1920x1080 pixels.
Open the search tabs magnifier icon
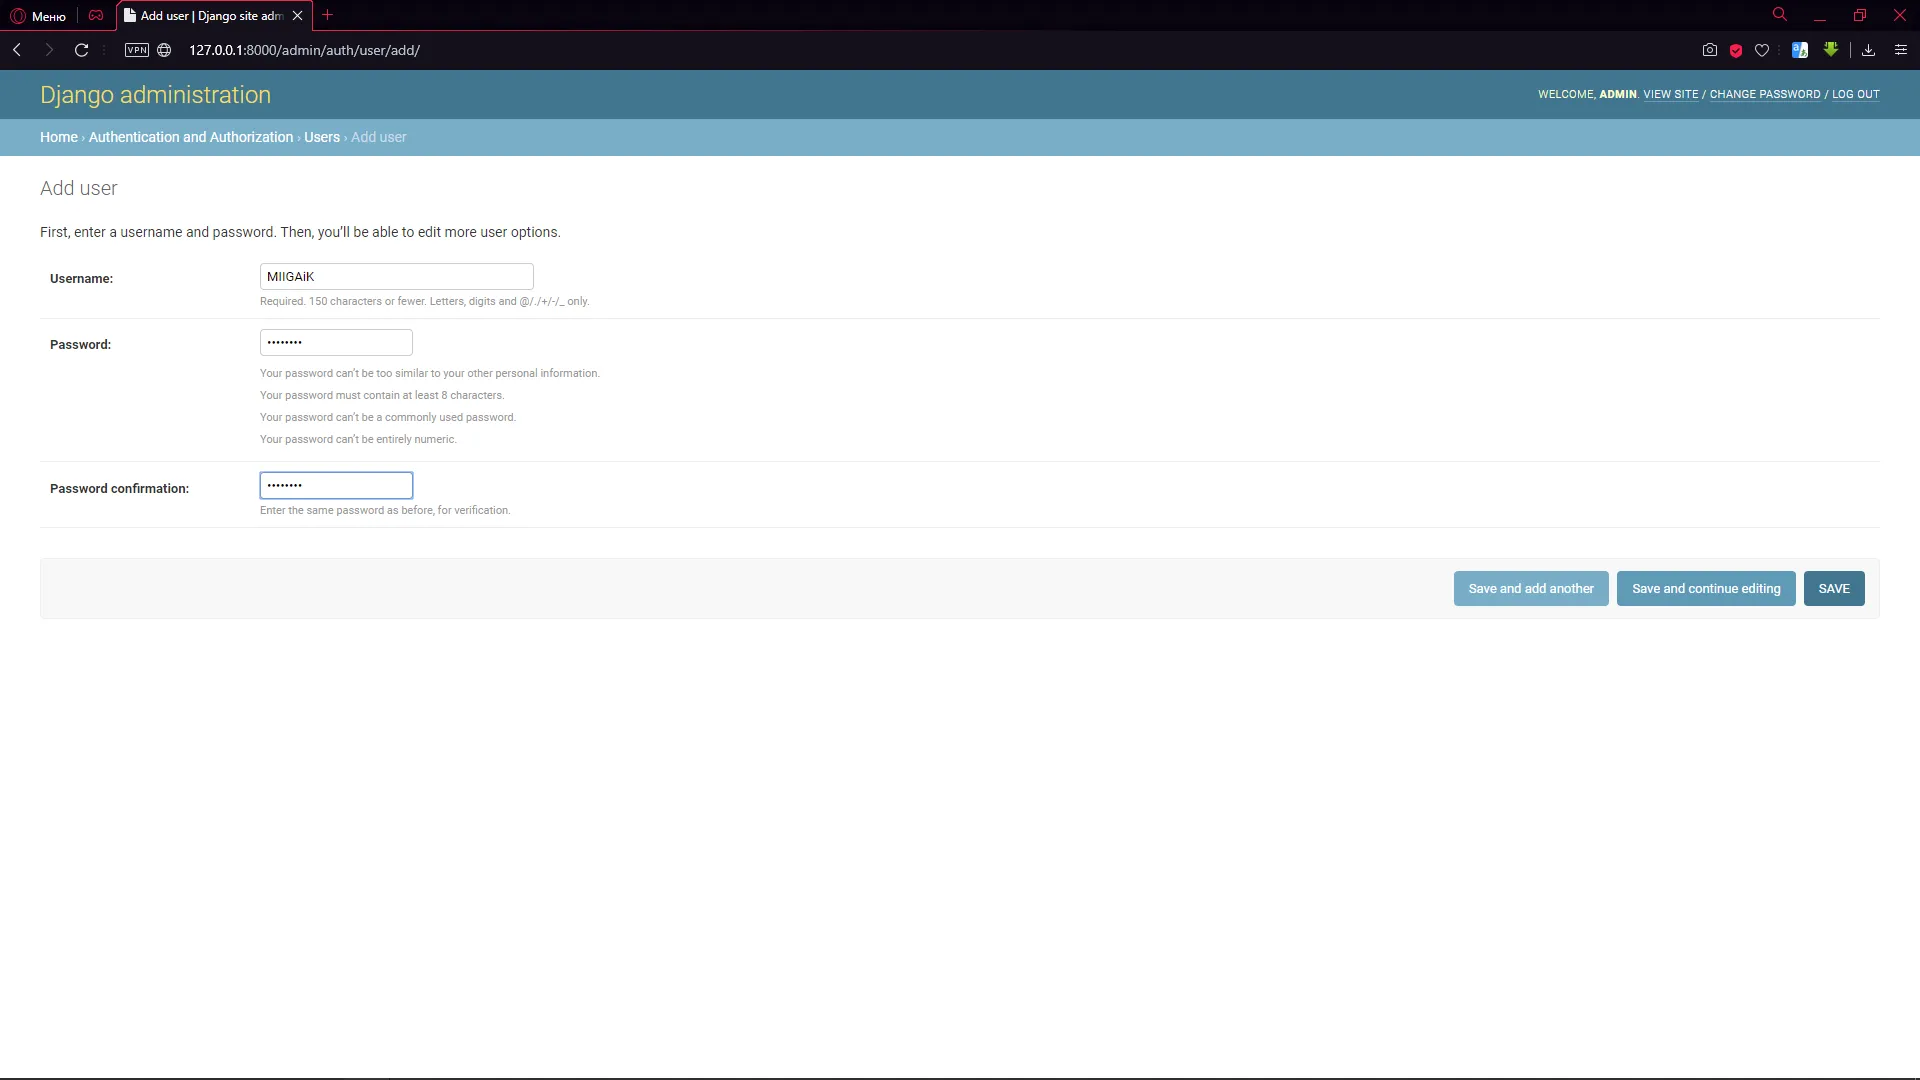point(1780,15)
